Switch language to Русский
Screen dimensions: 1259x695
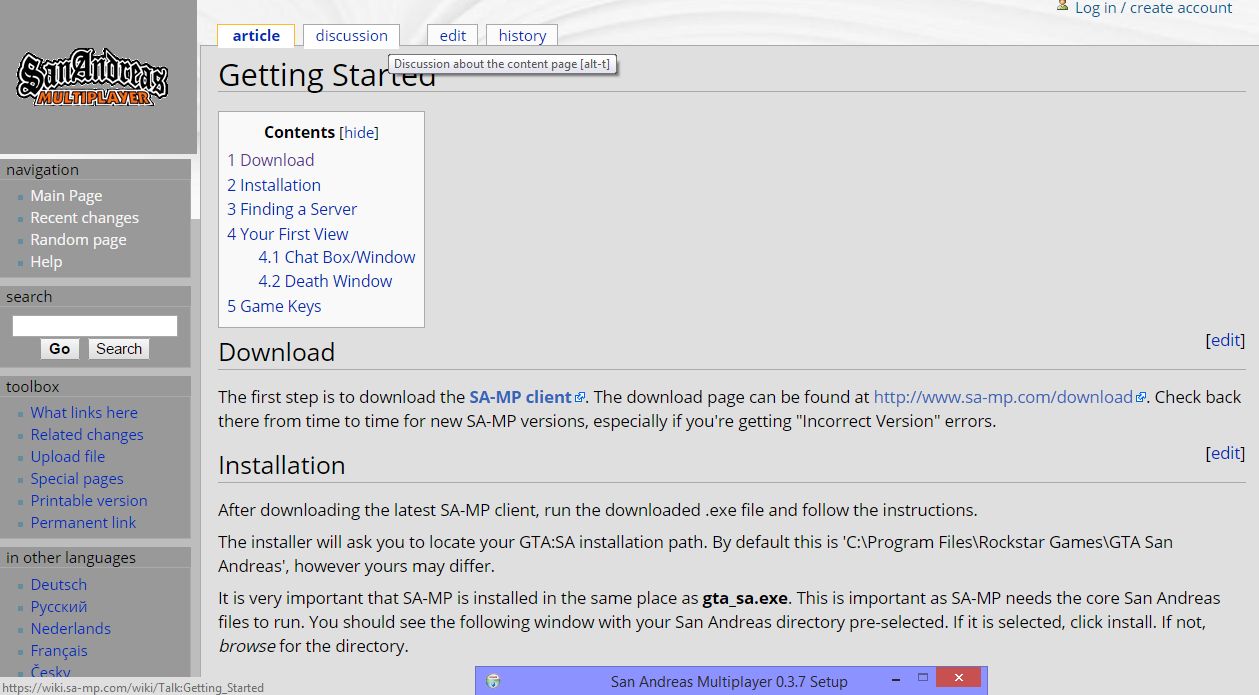(x=58, y=607)
